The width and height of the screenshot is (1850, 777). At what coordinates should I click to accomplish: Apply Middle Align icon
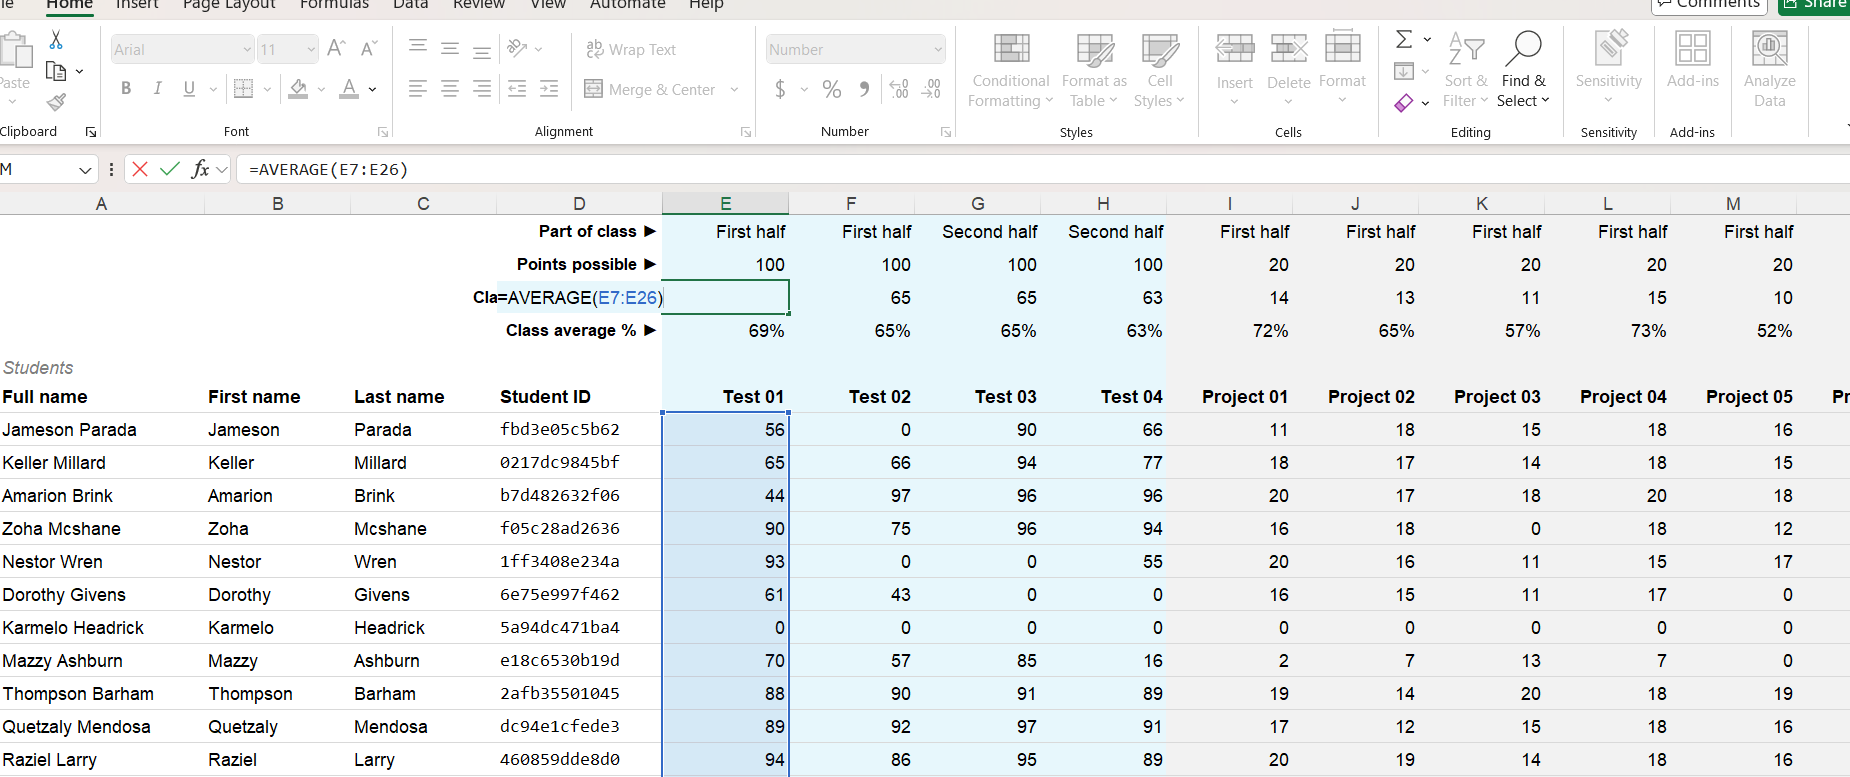(x=450, y=48)
